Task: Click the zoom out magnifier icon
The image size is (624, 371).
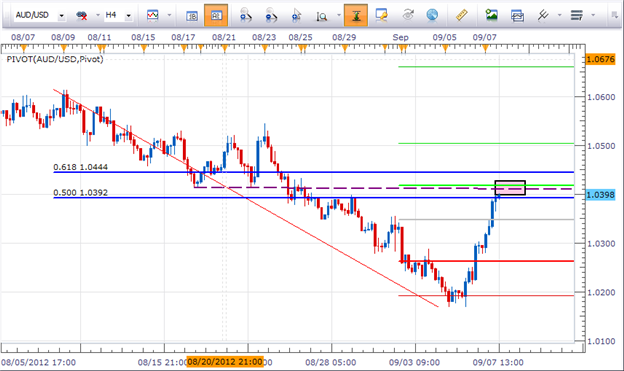Action: [271, 16]
